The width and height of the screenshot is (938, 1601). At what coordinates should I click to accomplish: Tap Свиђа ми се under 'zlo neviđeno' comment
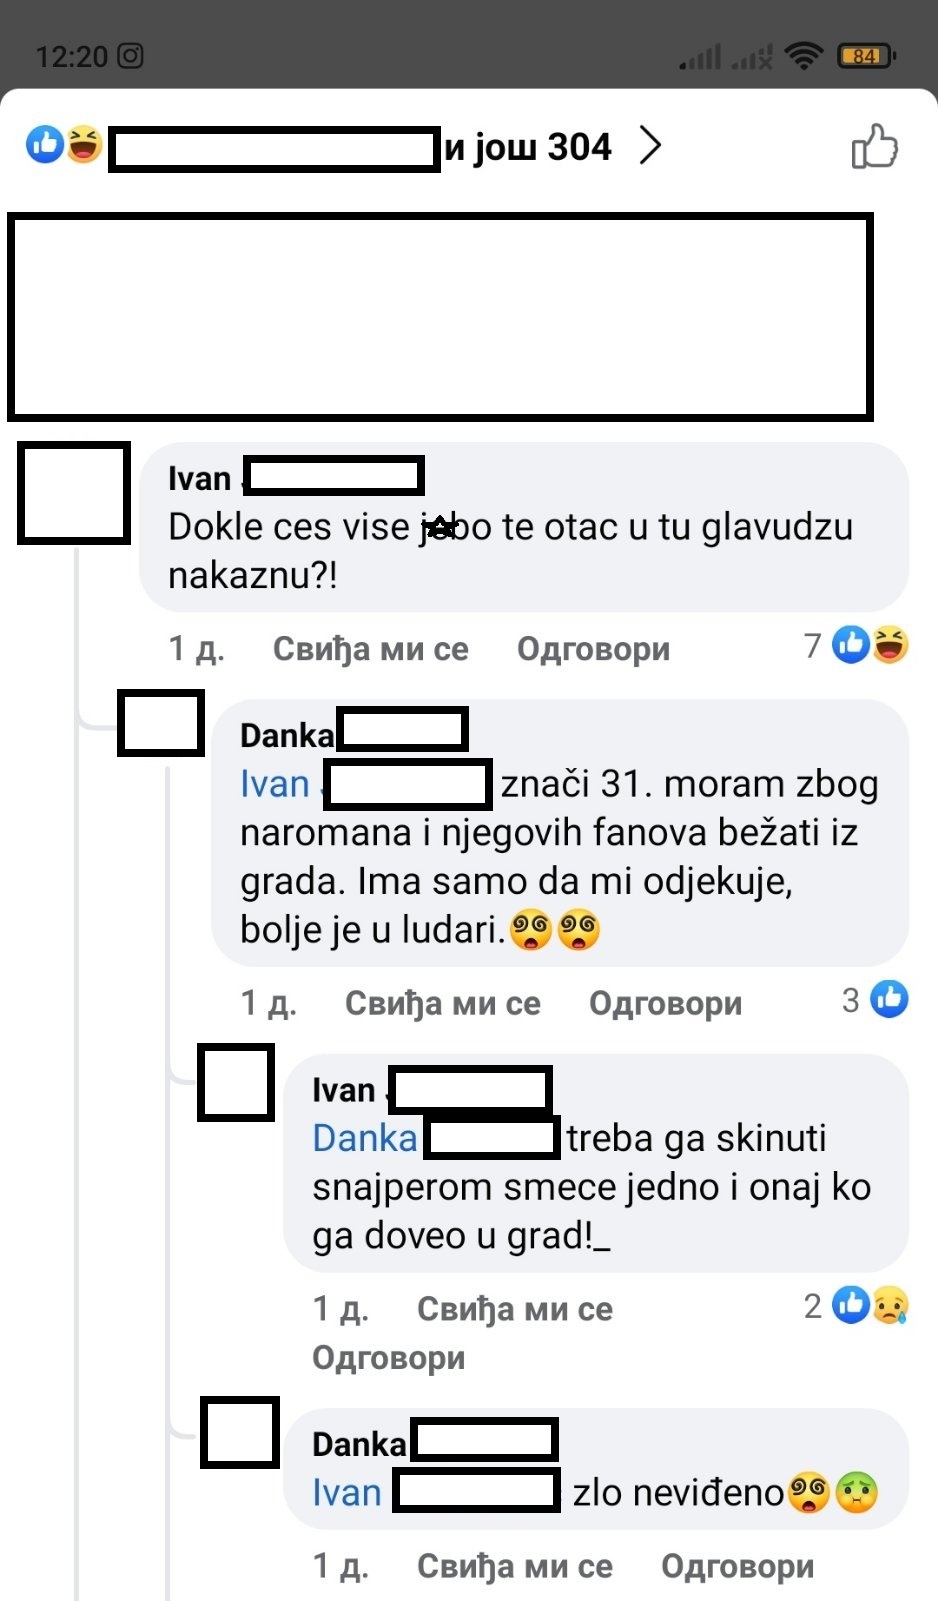(x=514, y=1566)
